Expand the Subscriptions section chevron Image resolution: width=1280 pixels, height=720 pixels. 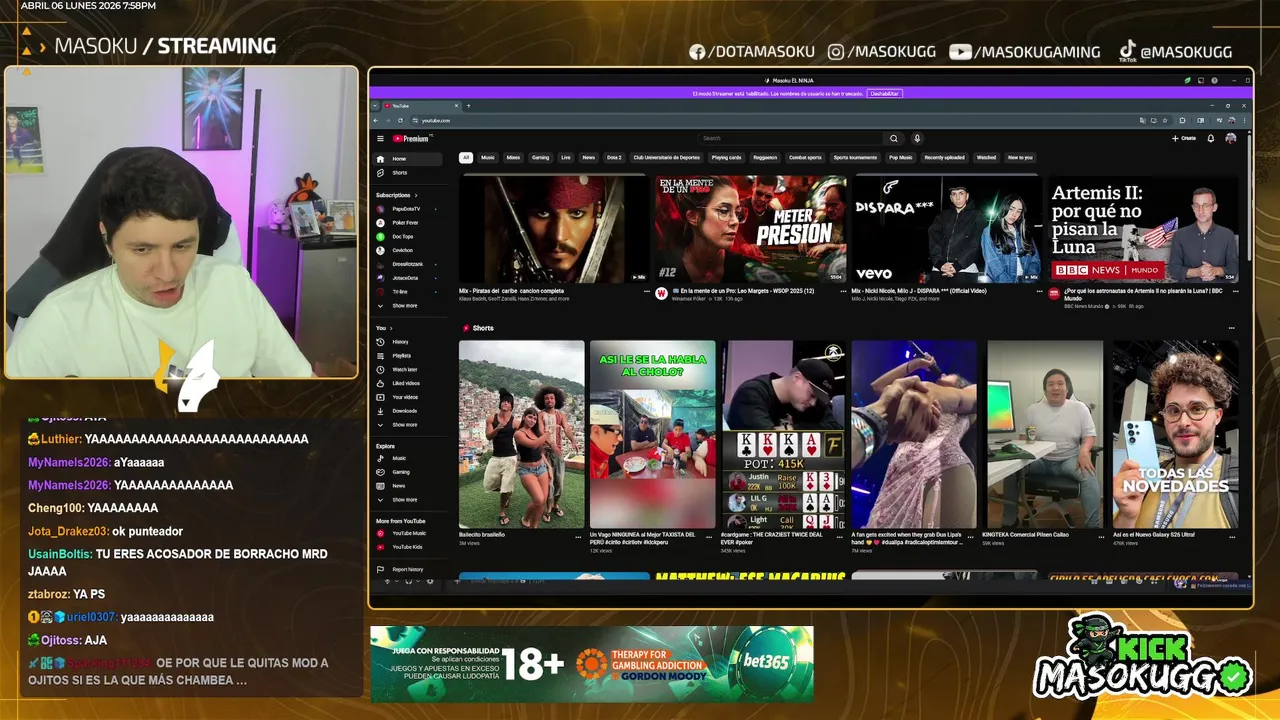pyautogui.click(x=415, y=195)
